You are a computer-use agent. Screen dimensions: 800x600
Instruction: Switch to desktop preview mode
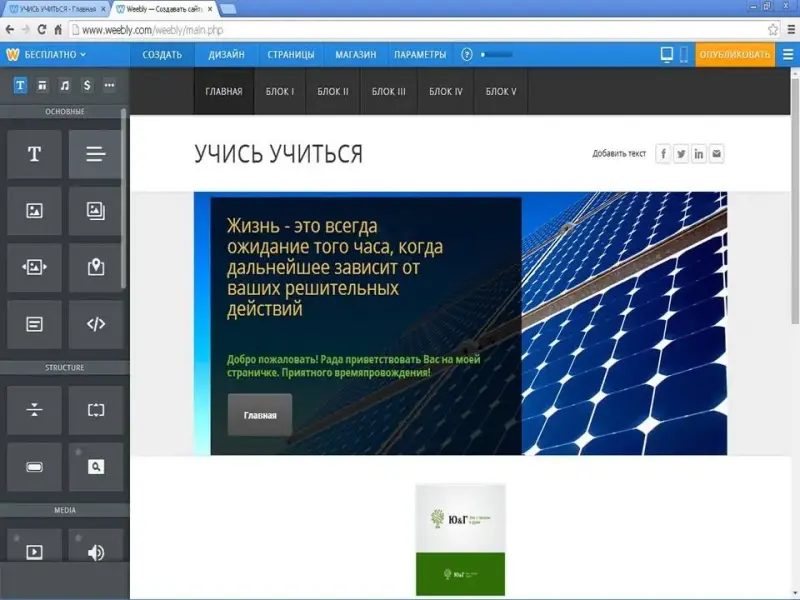[667, 54]
